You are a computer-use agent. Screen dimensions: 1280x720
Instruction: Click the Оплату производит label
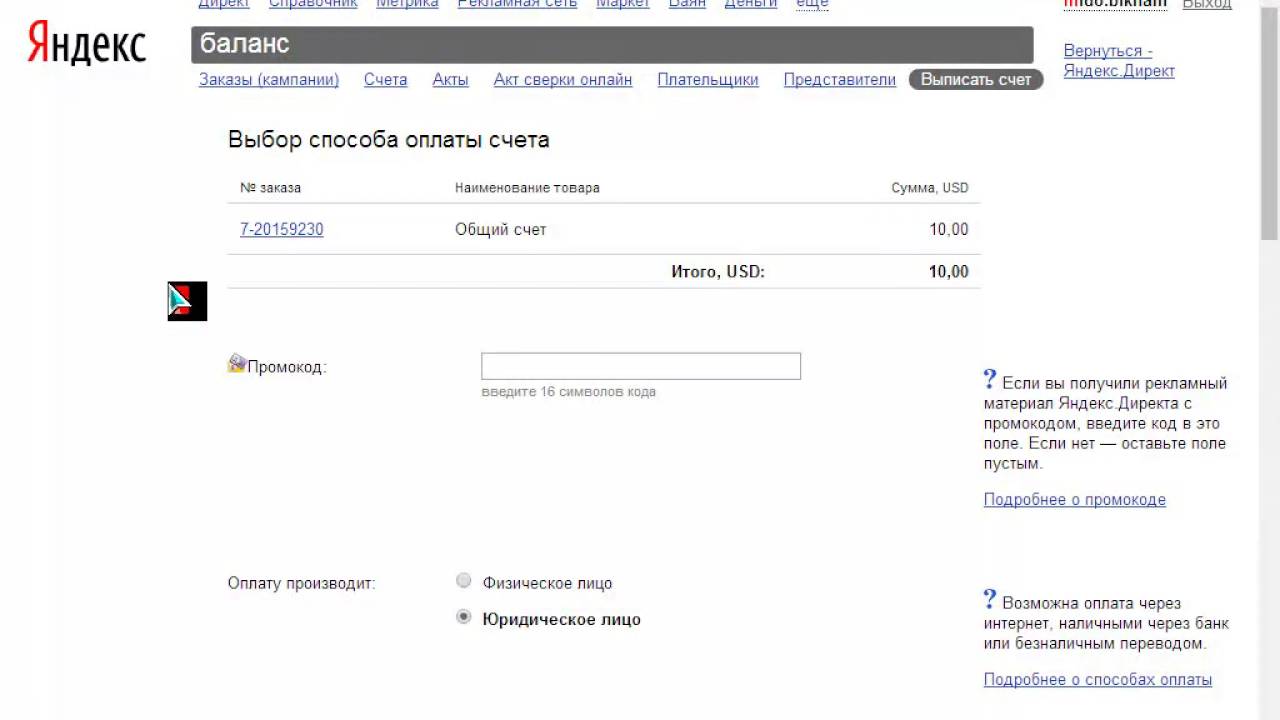point(302,583)
